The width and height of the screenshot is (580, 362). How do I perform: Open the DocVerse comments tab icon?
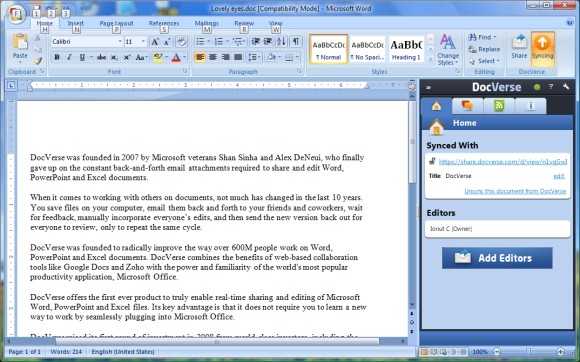(467, 106)
